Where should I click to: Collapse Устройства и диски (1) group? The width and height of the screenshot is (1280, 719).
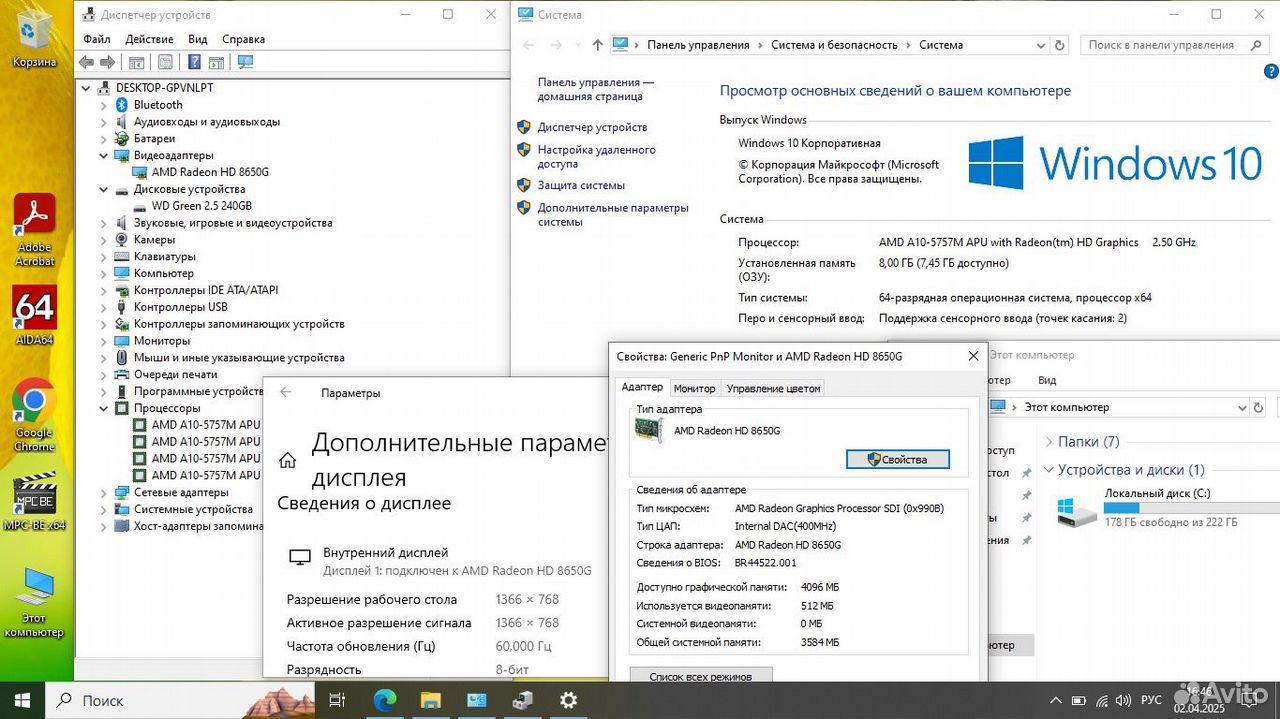(x=1049, y=470)
